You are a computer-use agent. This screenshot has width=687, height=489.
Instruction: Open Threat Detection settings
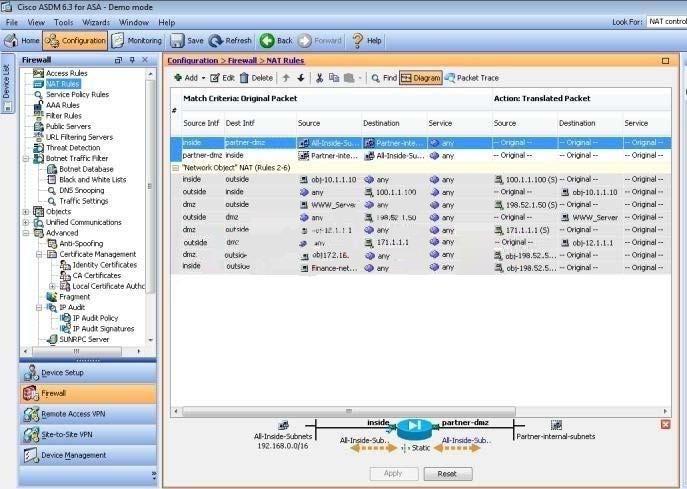[x=73, y=148]
